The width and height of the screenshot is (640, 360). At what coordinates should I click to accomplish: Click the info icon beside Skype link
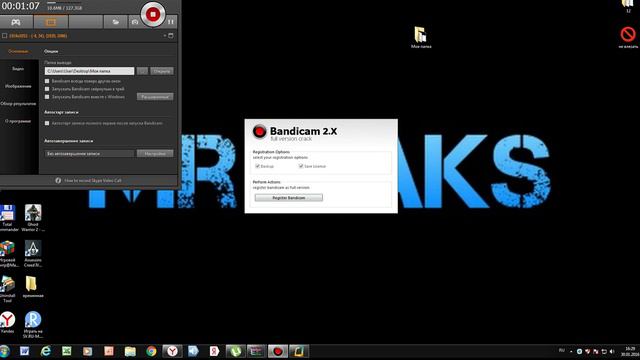pyautogui.click(x=58, y=180)
